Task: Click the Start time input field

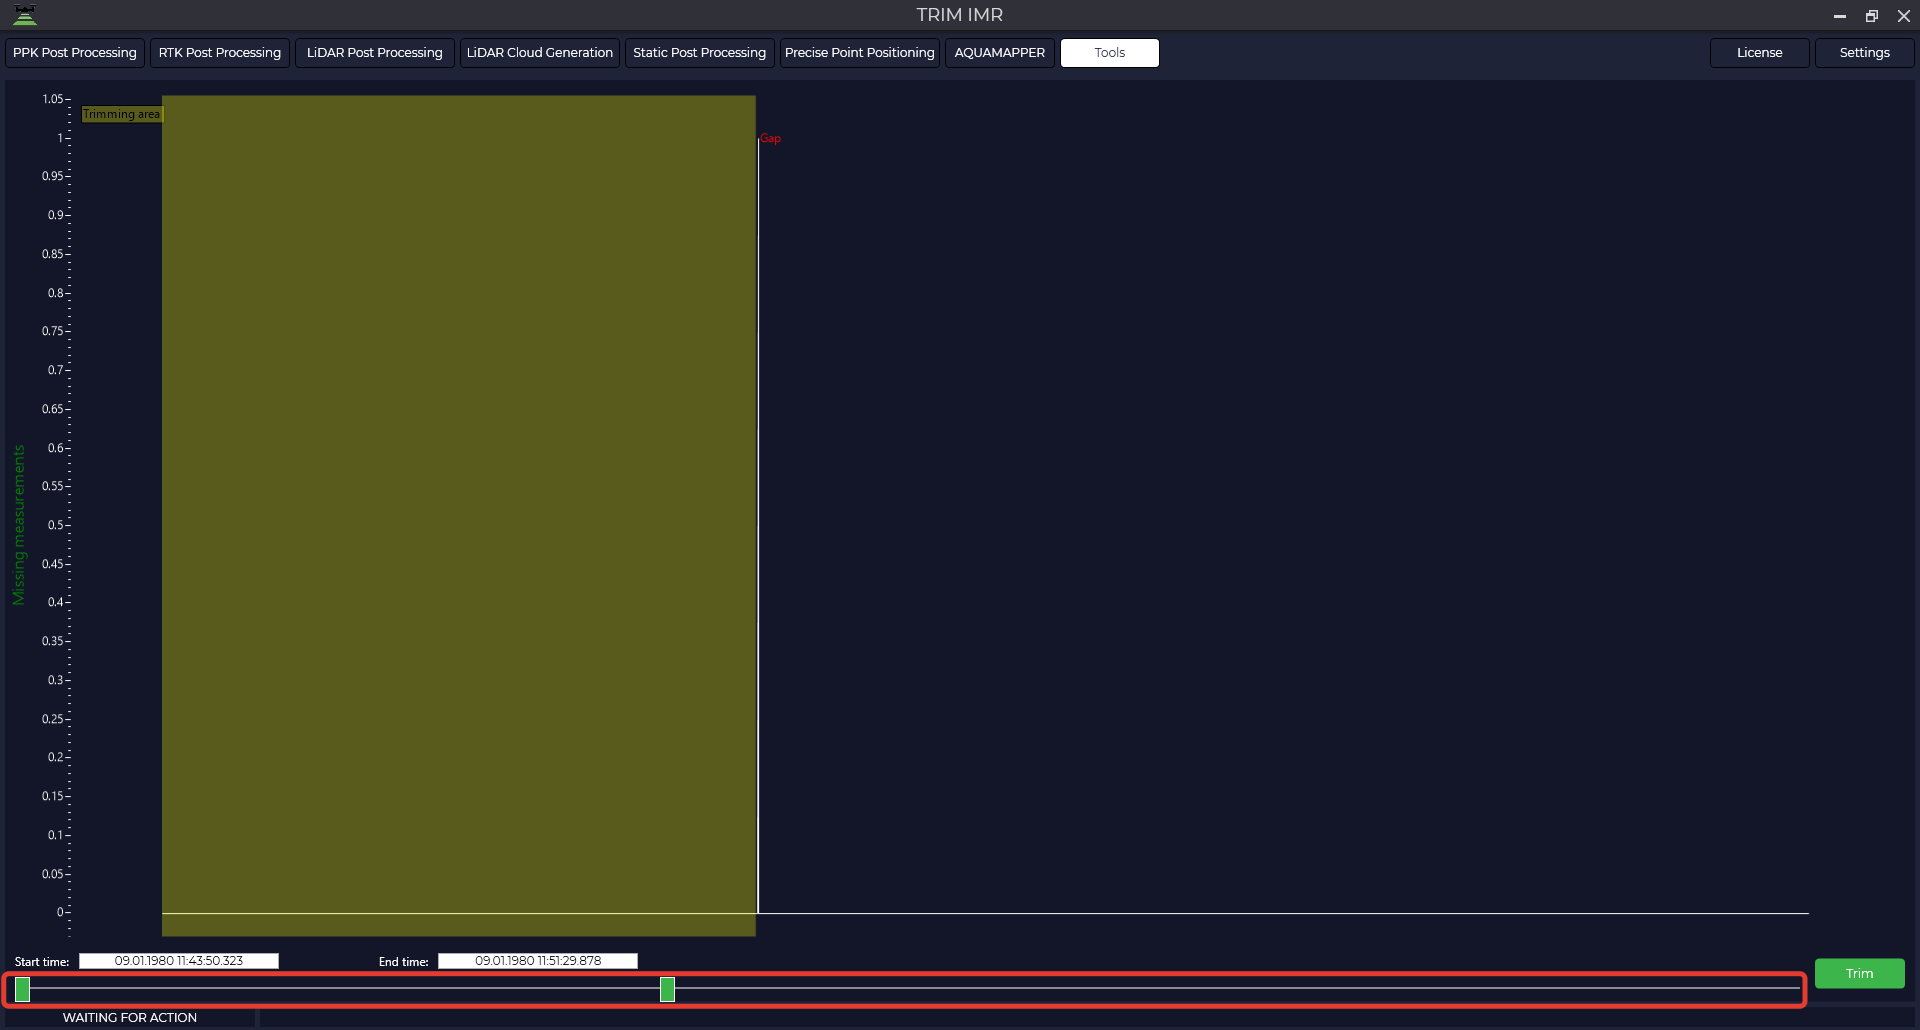Action: tap(179, 961)
